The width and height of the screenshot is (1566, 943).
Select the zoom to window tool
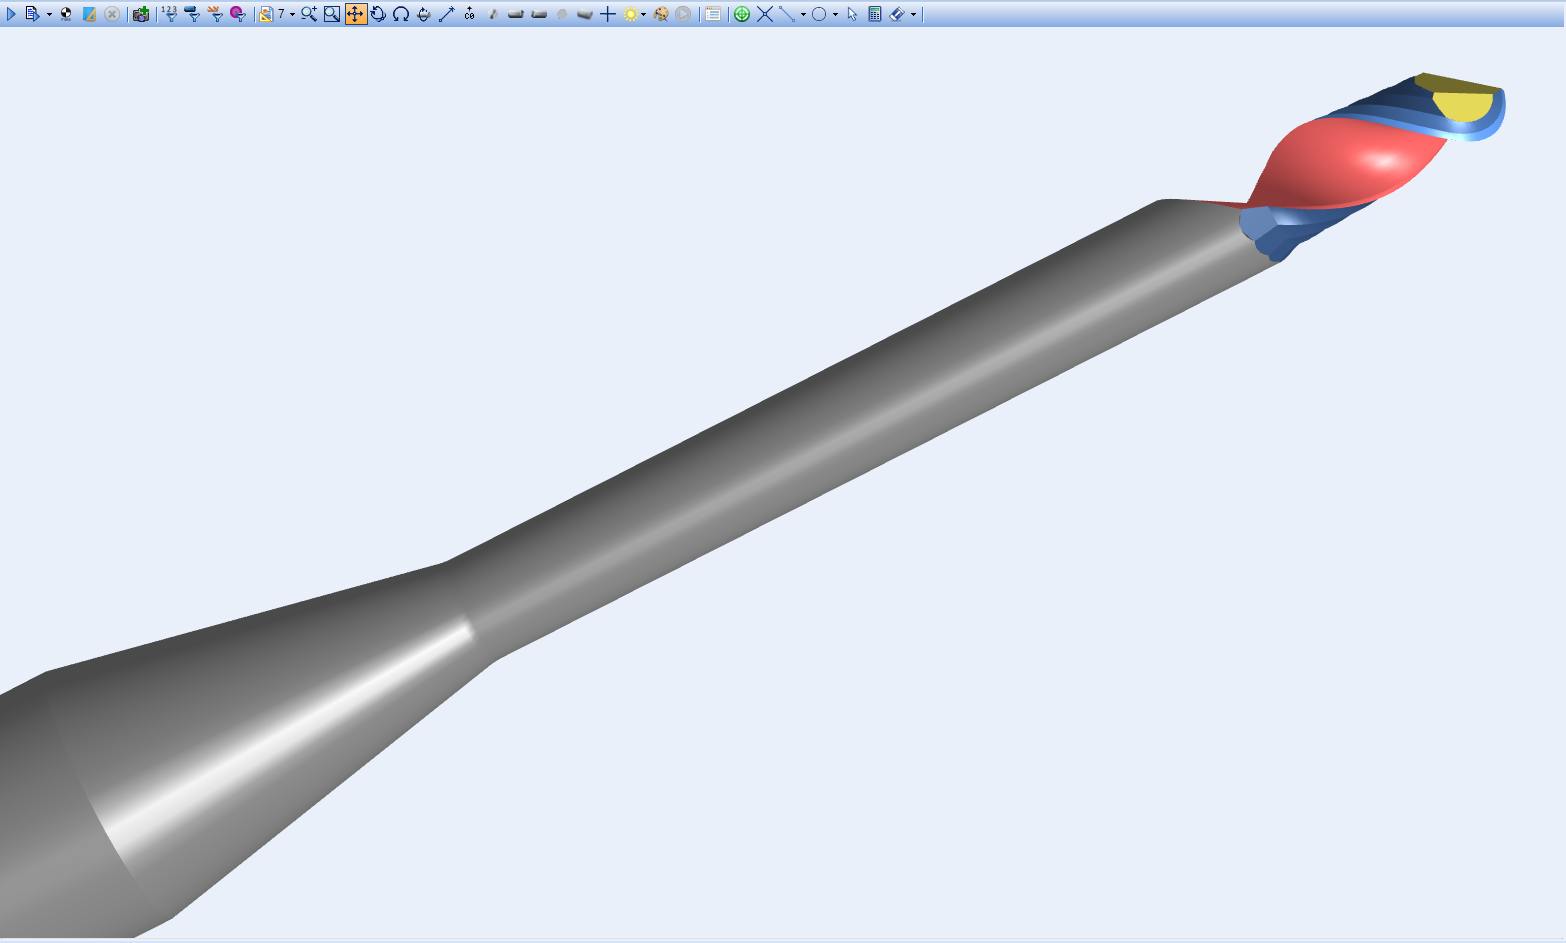click(x=332, y=14)
